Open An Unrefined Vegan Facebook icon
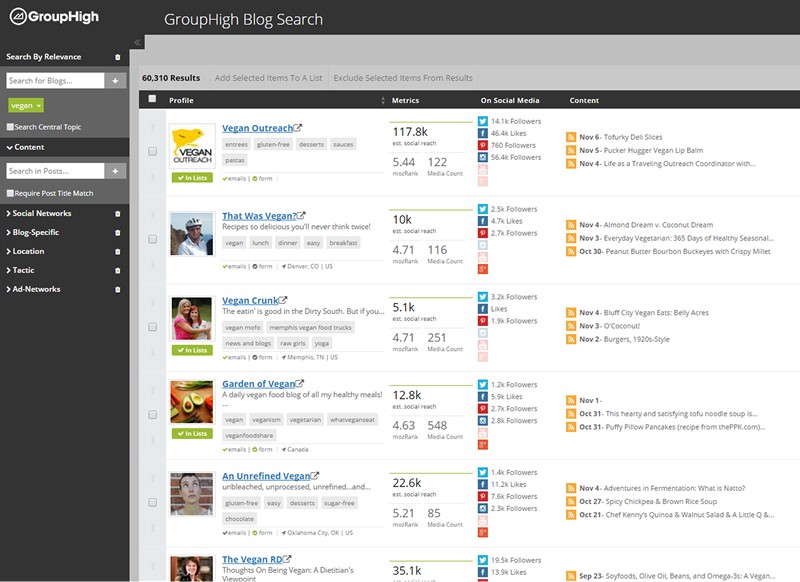Screen dimensions: 800x582 click(483, 484)
